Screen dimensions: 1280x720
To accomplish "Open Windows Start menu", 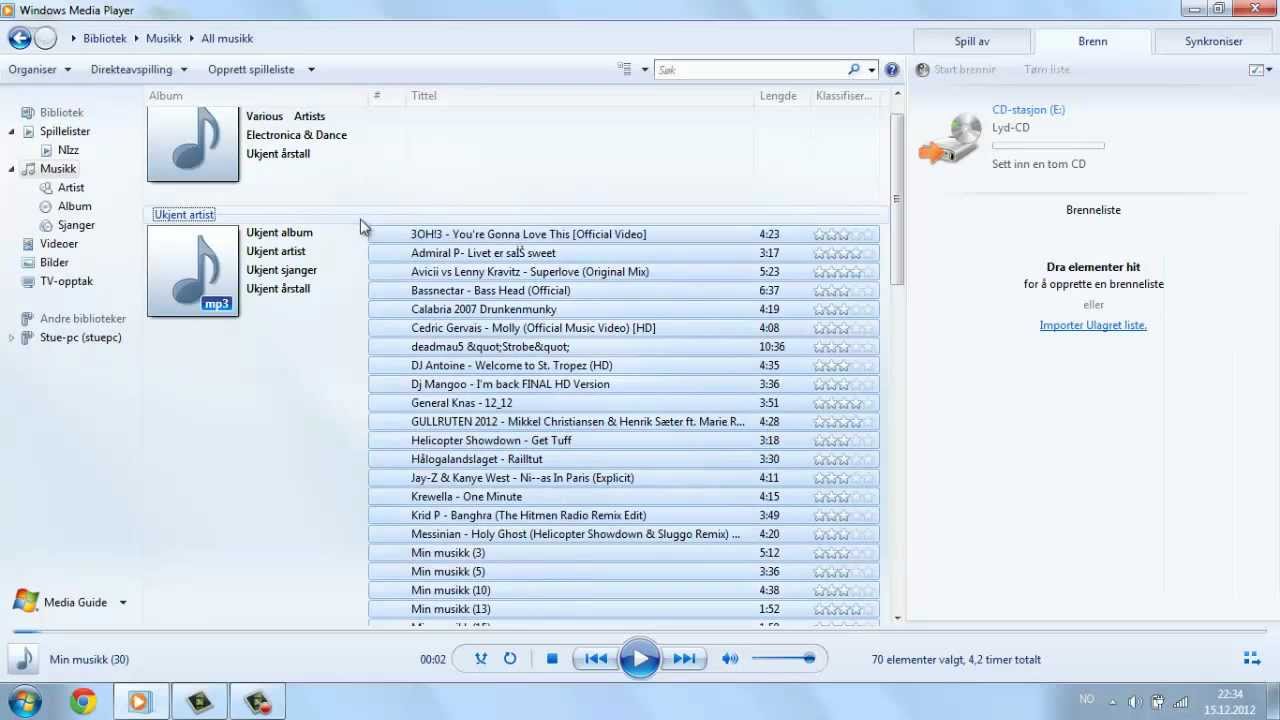I will click(x=24, y=701).
